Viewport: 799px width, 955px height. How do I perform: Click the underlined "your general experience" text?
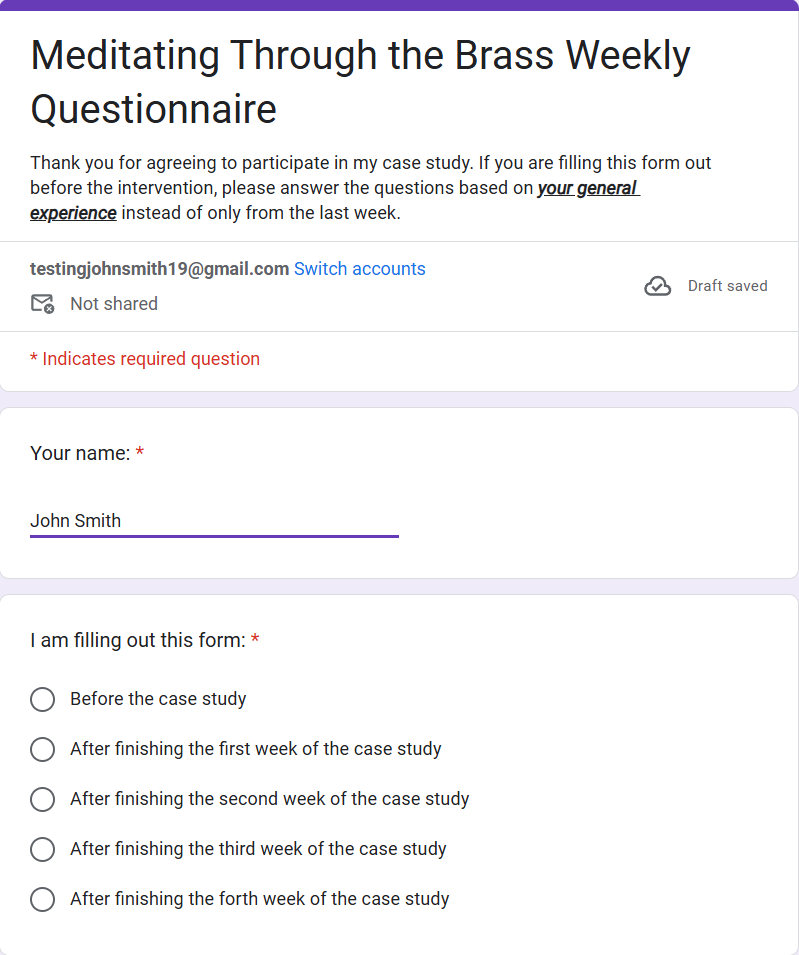(588, 188)
